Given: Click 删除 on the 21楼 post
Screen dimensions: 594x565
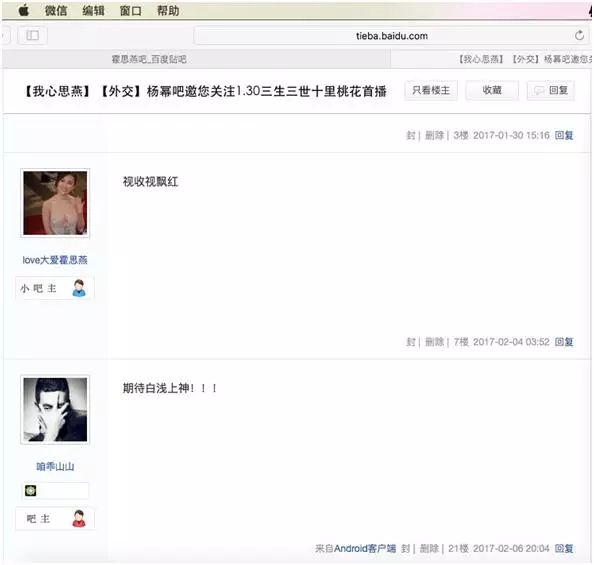Looking at the screenshot, I should [x=429, y=548].
